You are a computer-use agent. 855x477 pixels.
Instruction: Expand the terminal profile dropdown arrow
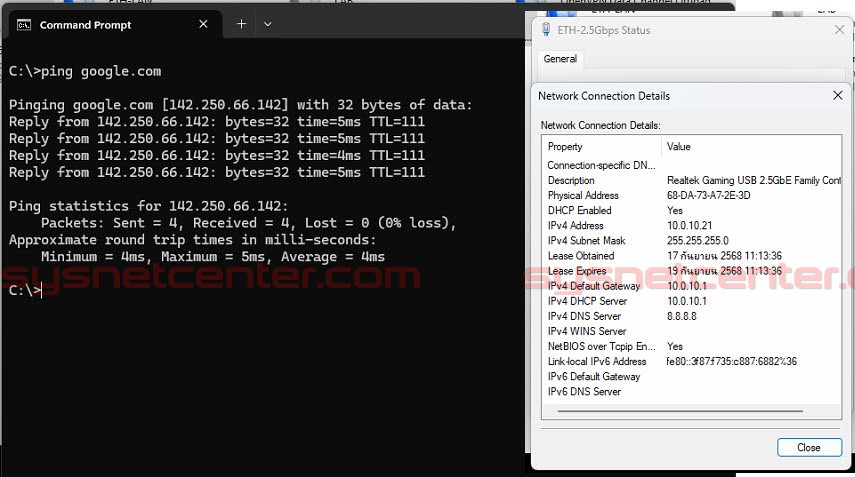267,24
